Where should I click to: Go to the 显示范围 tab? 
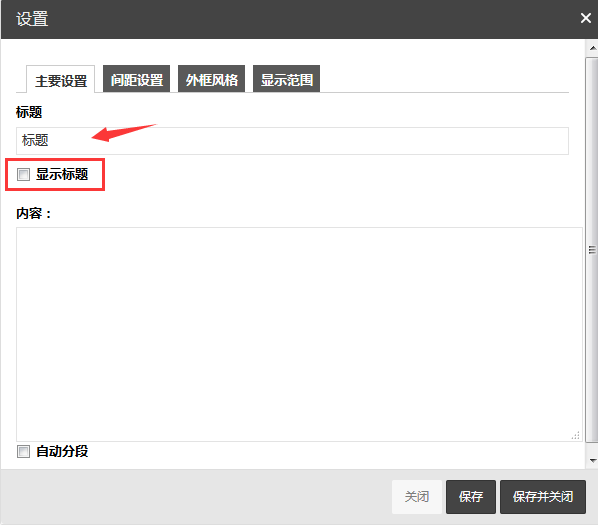pyautogui.click(x=286, y=79)
